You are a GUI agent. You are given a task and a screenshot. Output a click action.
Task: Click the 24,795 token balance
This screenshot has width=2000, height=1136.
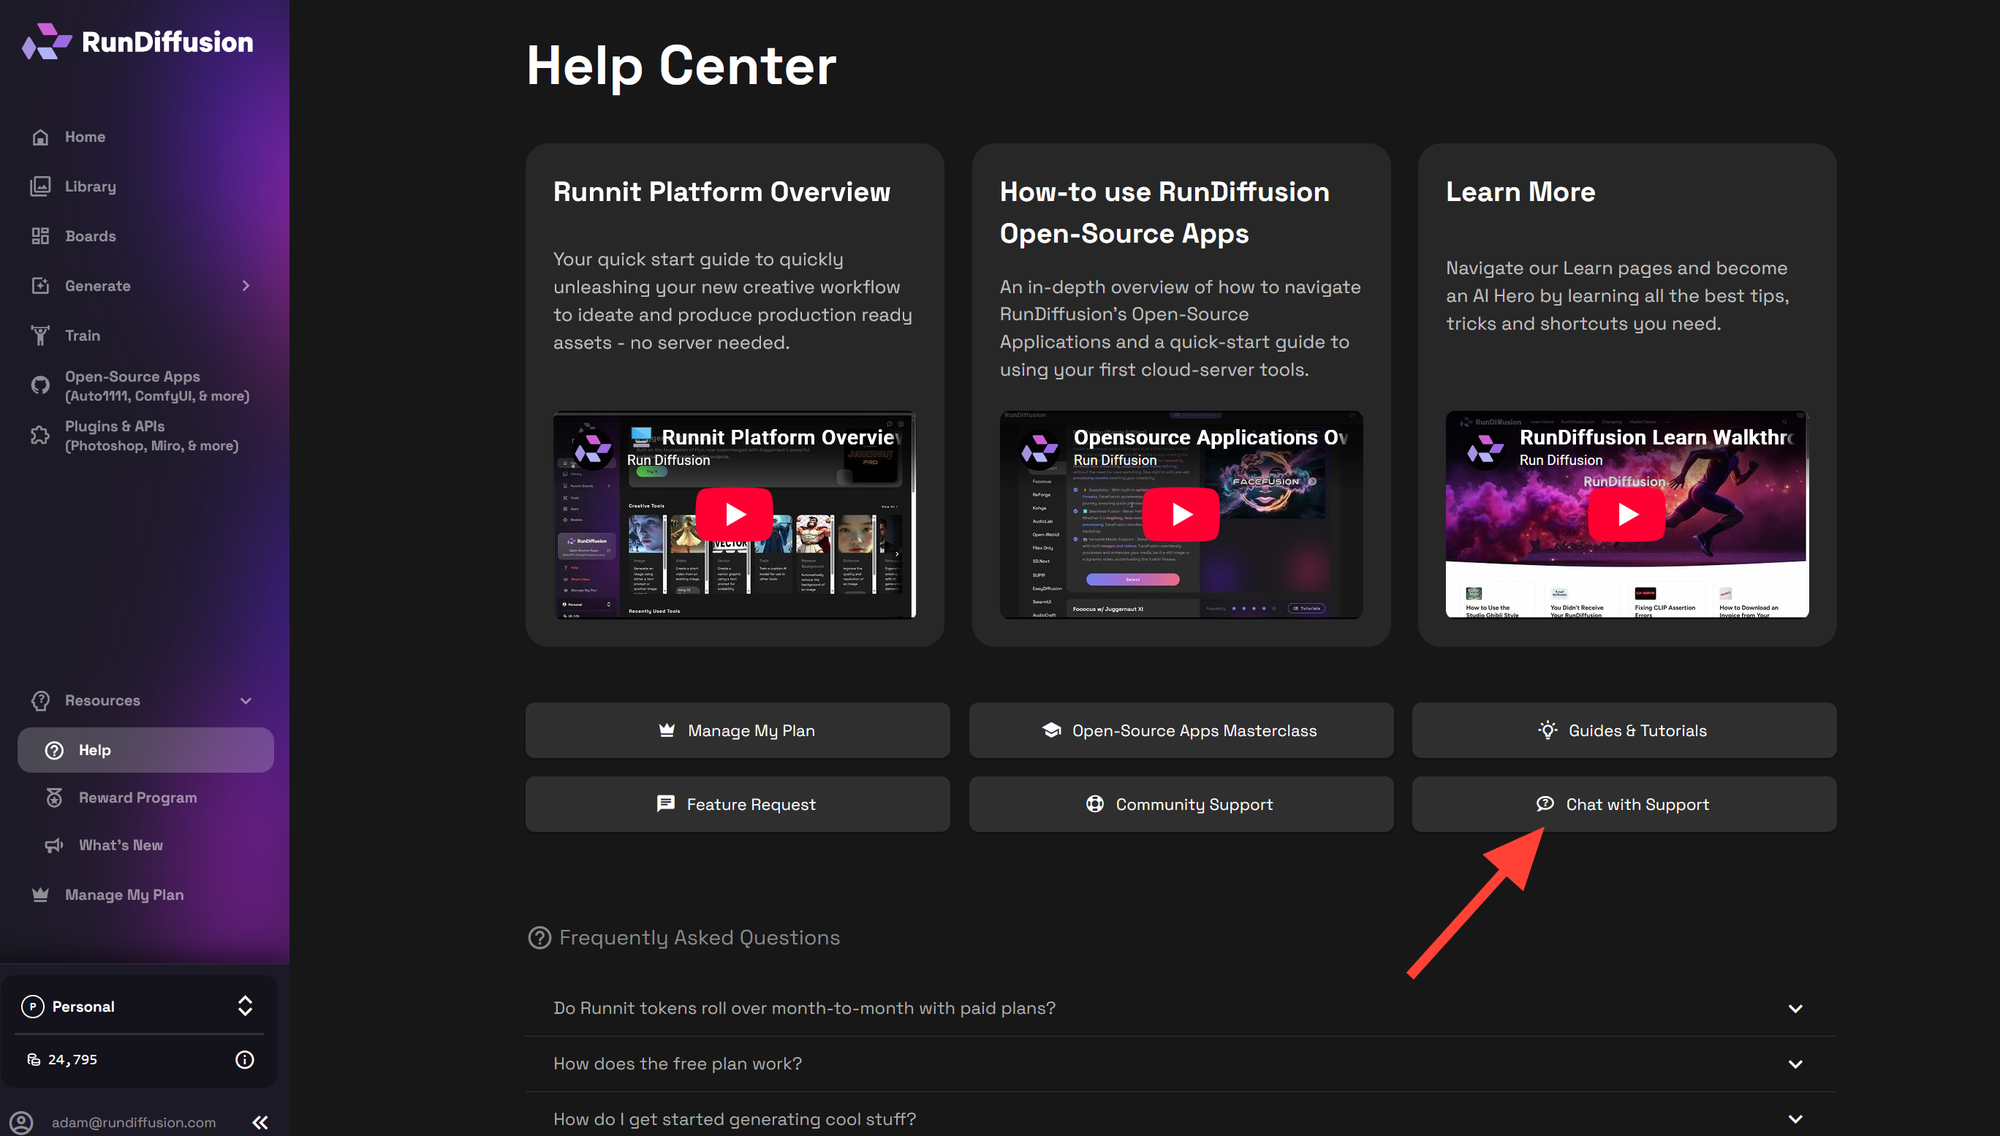(x=73, y=1060)
